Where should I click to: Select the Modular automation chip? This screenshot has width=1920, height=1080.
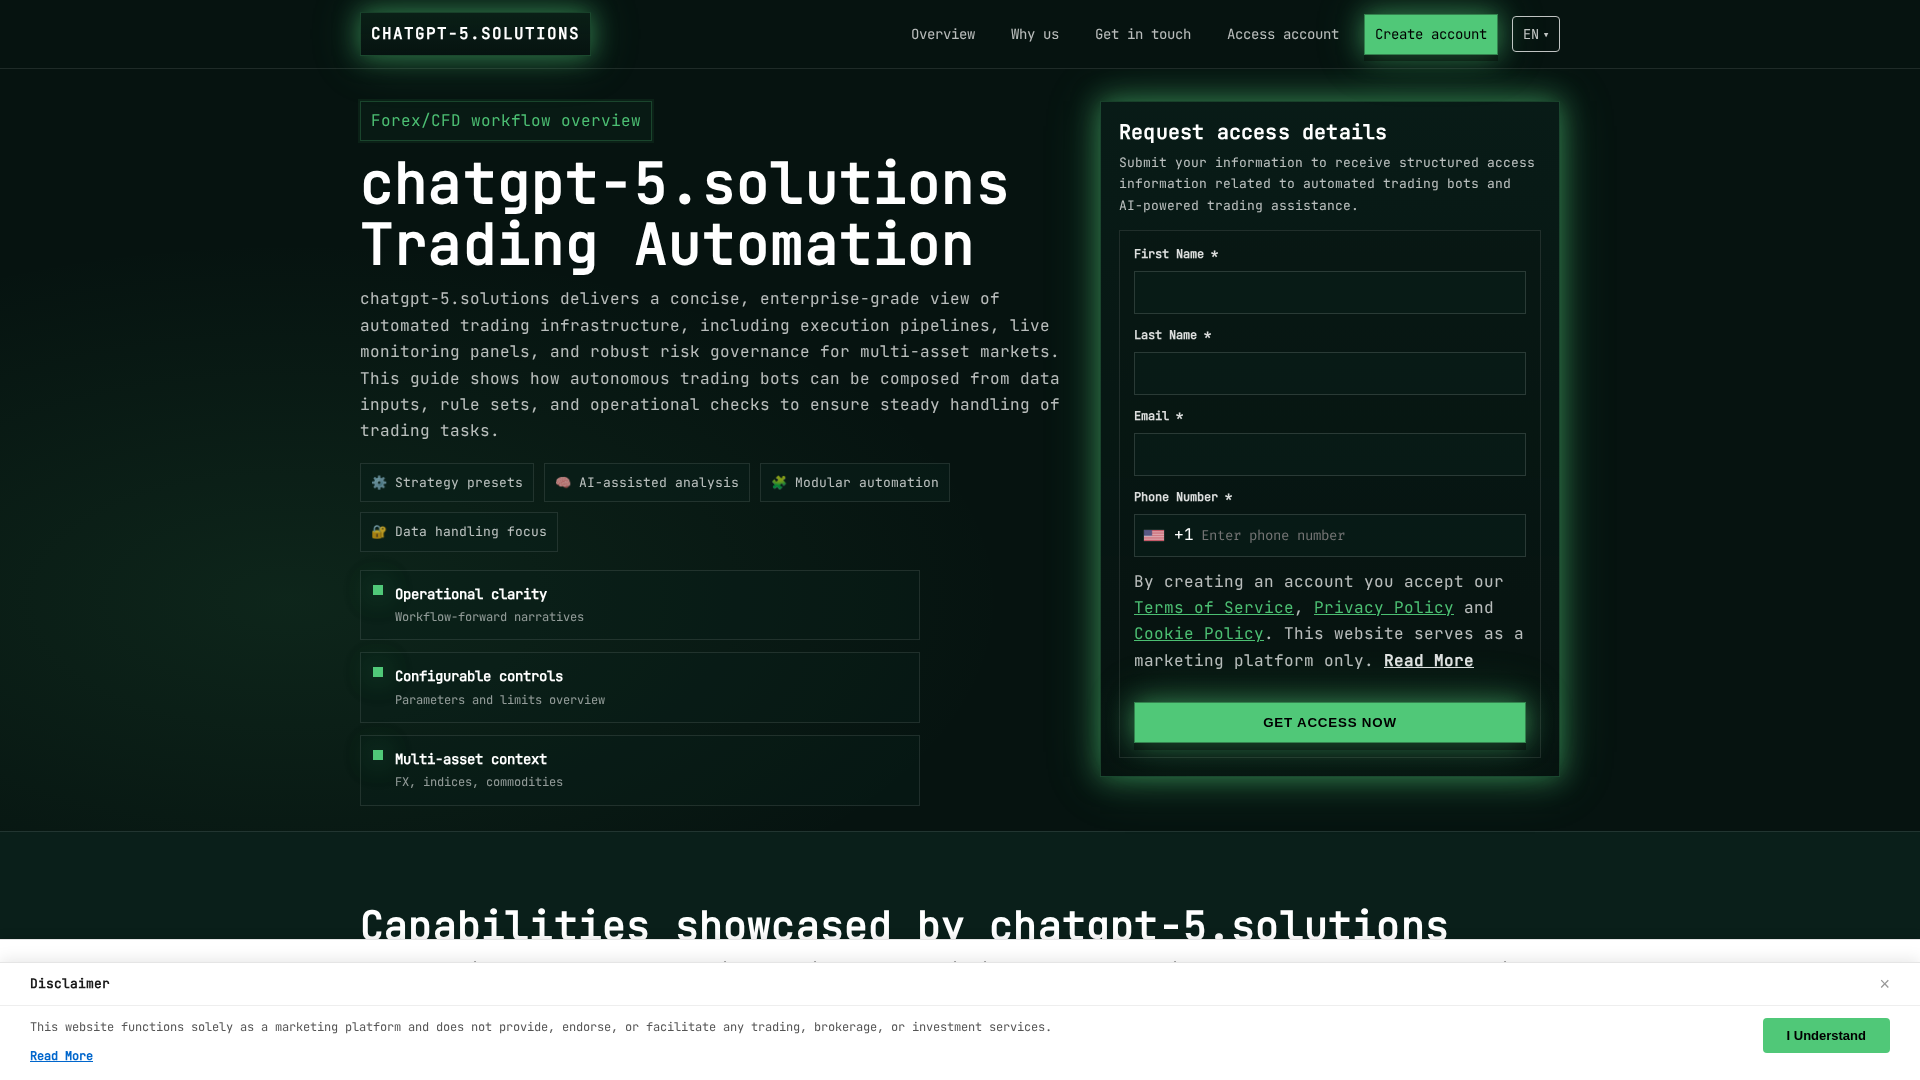point(855,483)
